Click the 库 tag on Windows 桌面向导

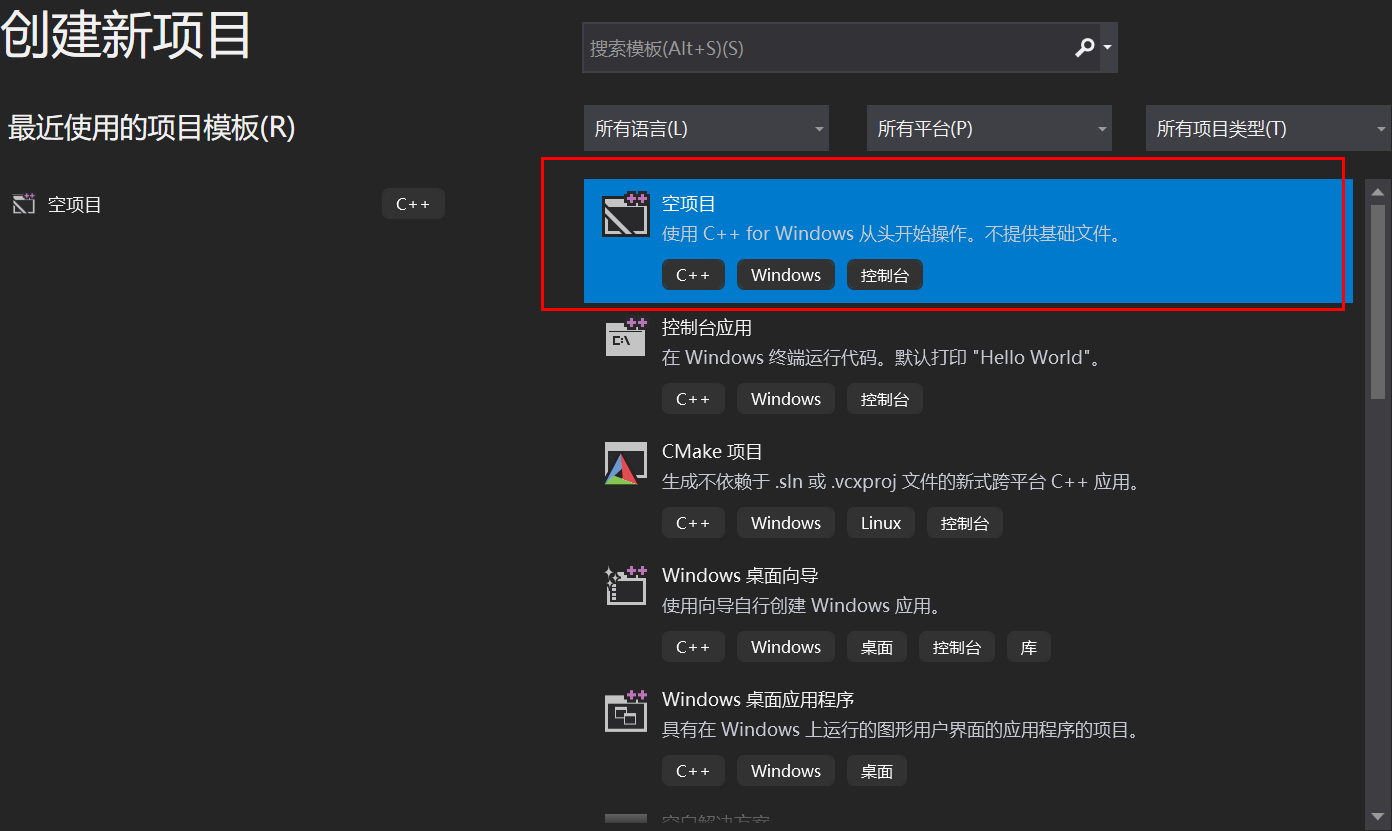point(1029,646)
